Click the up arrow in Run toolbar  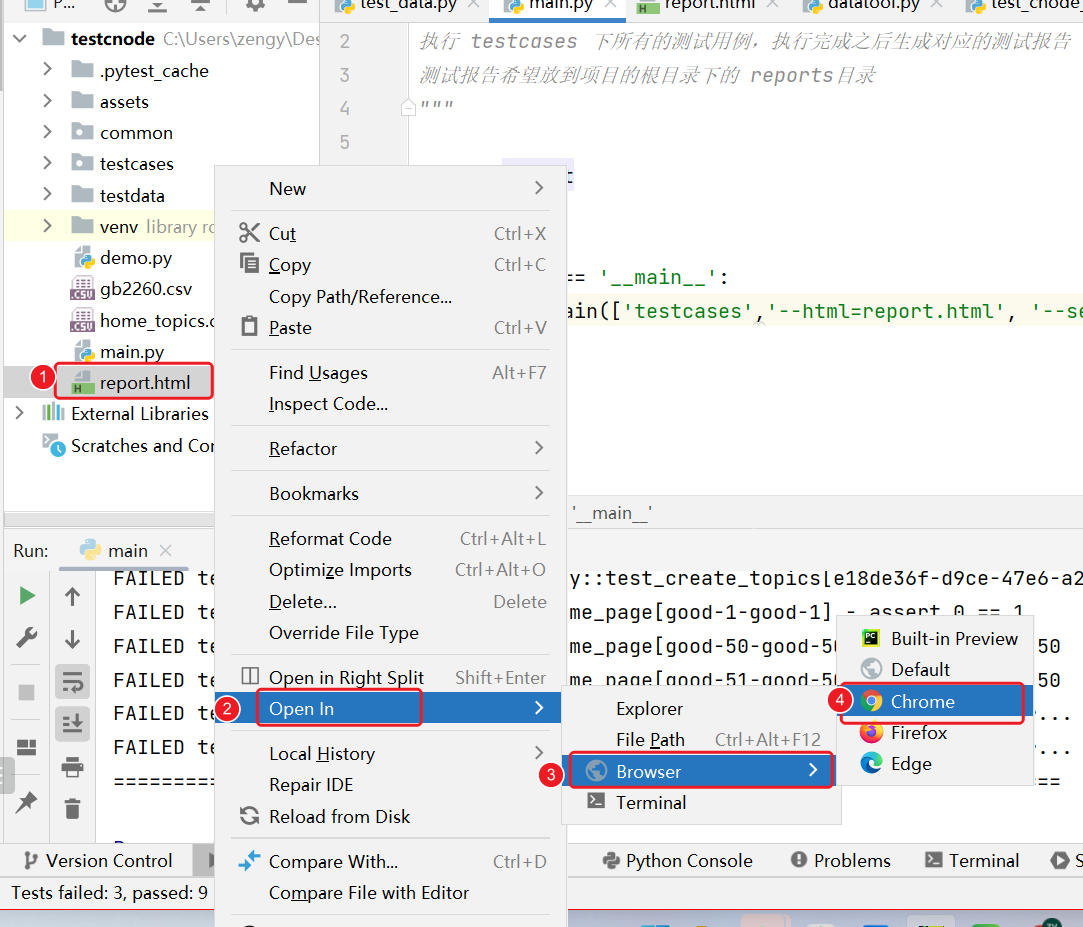73,596
